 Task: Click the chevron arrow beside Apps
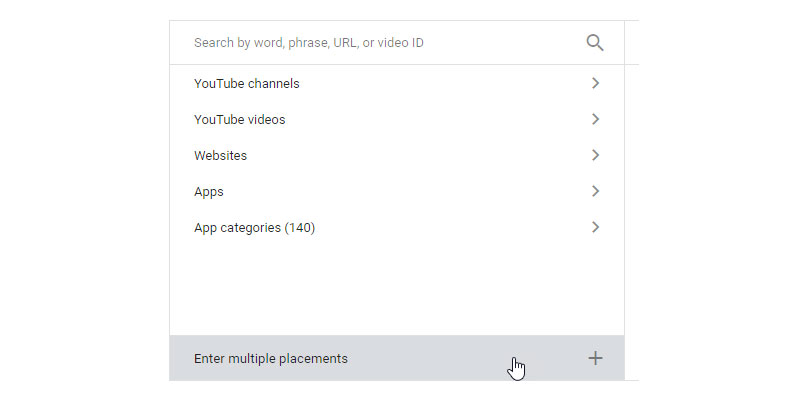pyautogui.click(x=595, y=192)
